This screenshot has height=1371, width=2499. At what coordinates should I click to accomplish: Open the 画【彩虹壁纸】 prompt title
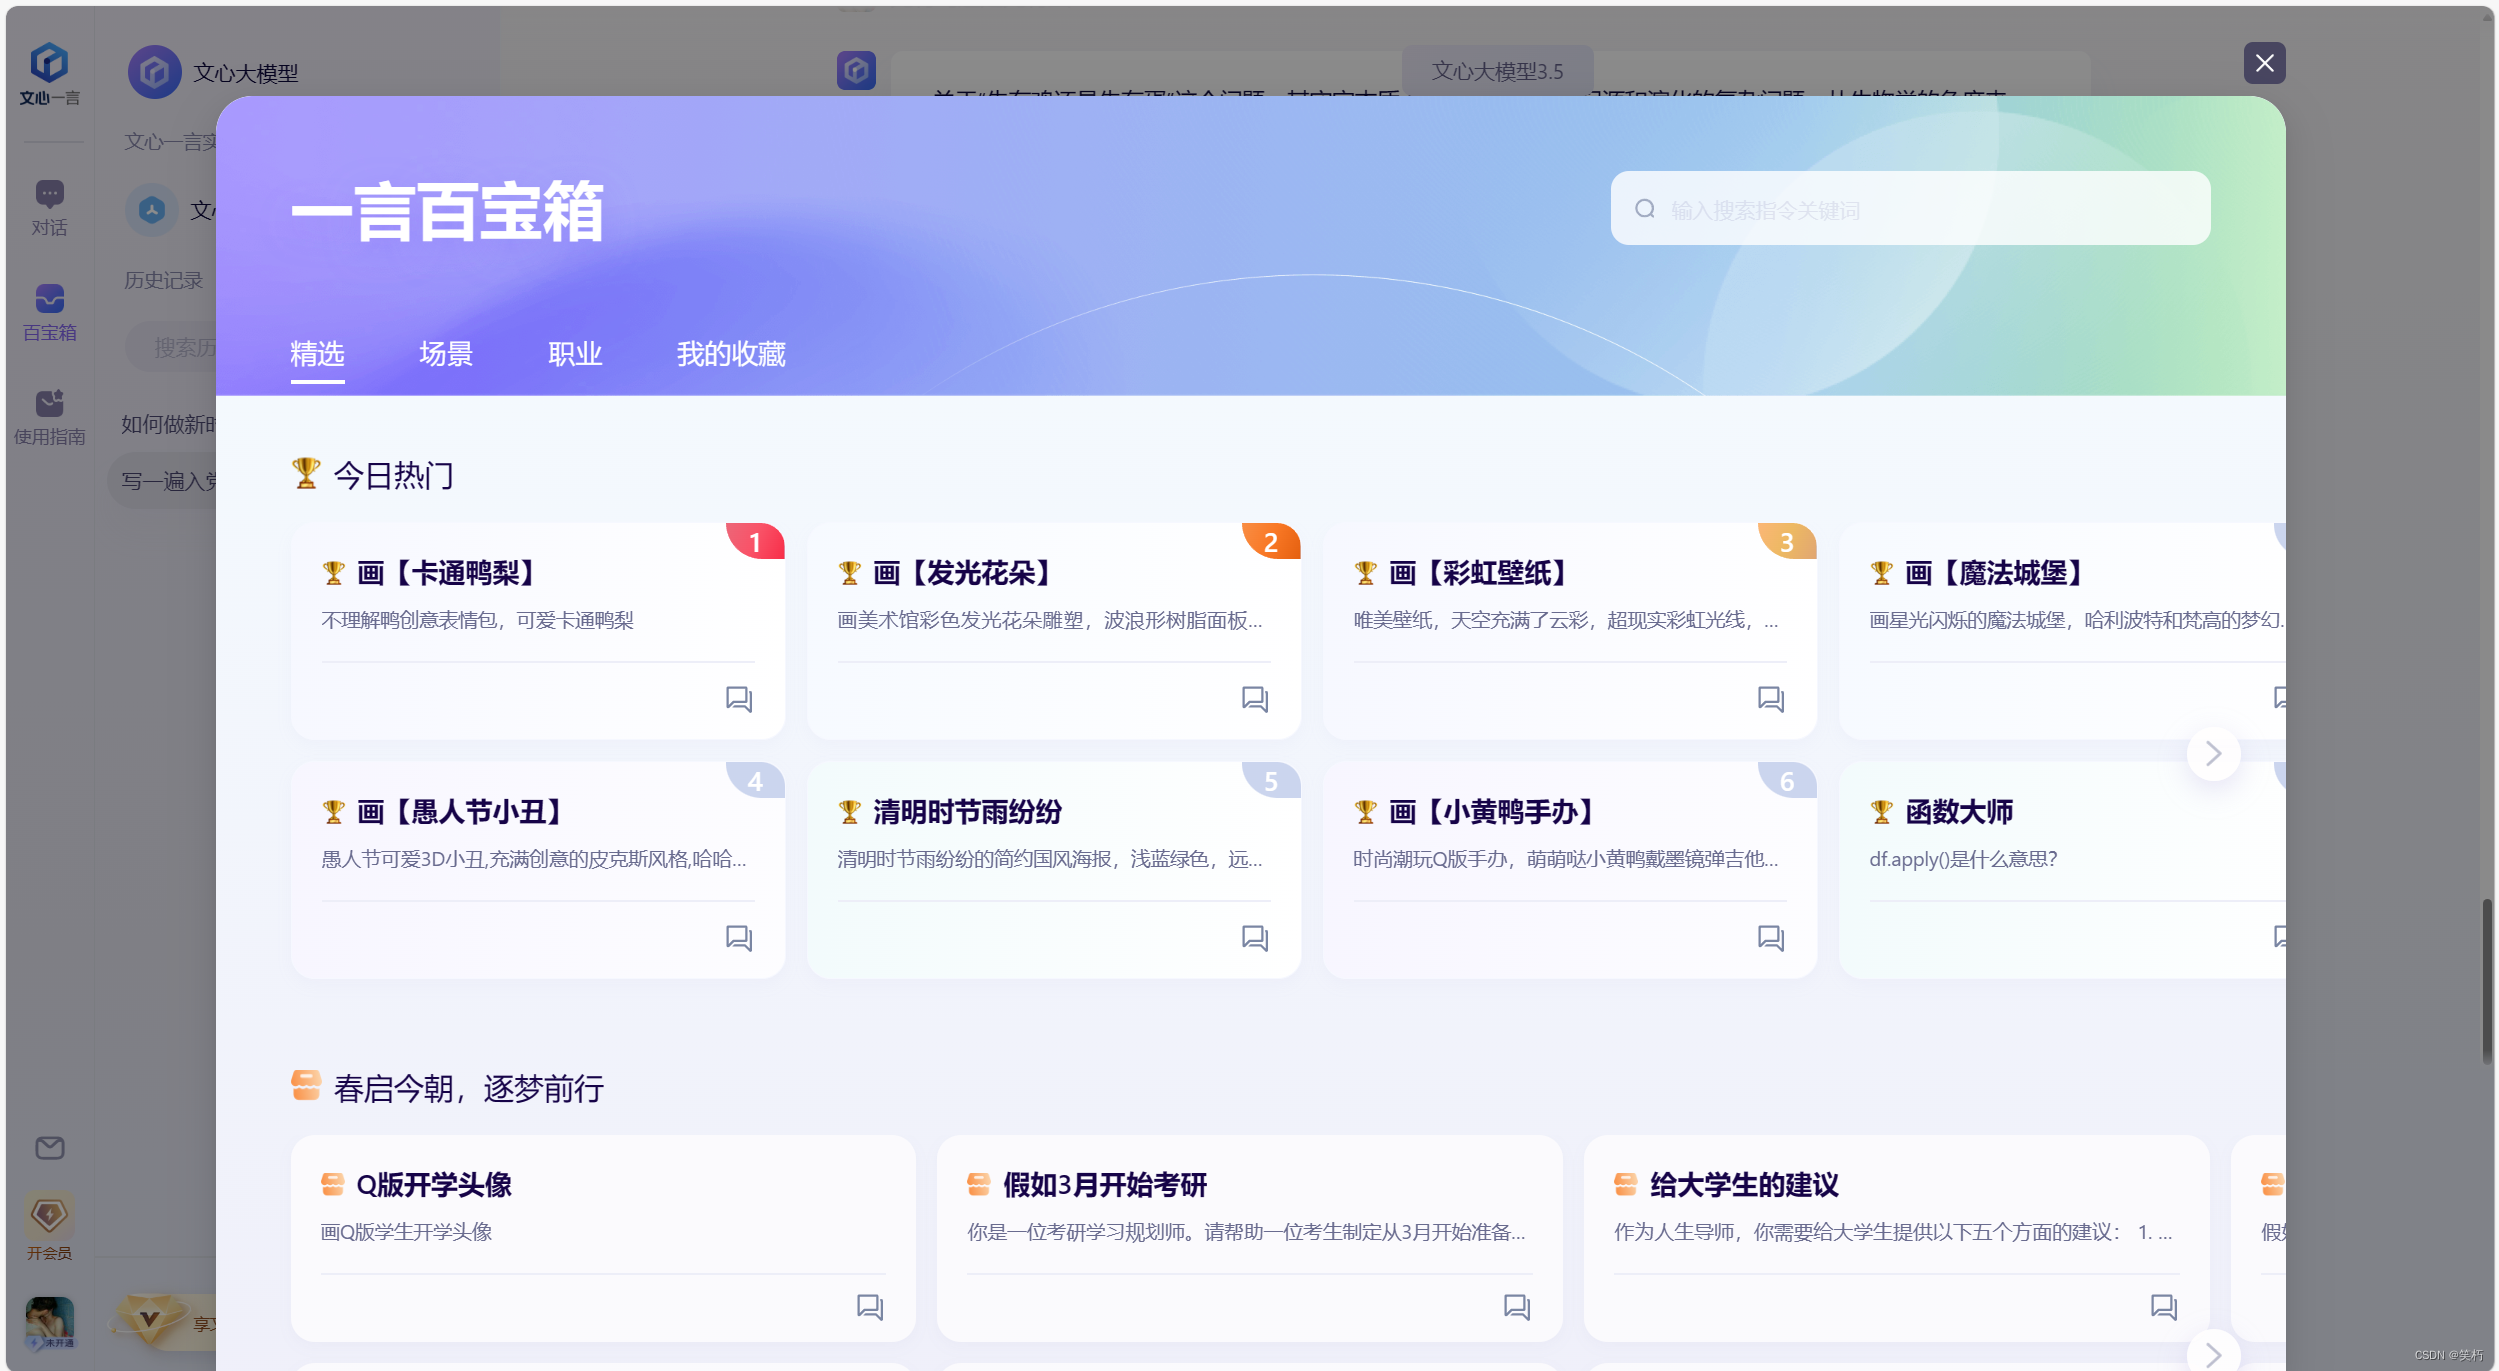1478,573
